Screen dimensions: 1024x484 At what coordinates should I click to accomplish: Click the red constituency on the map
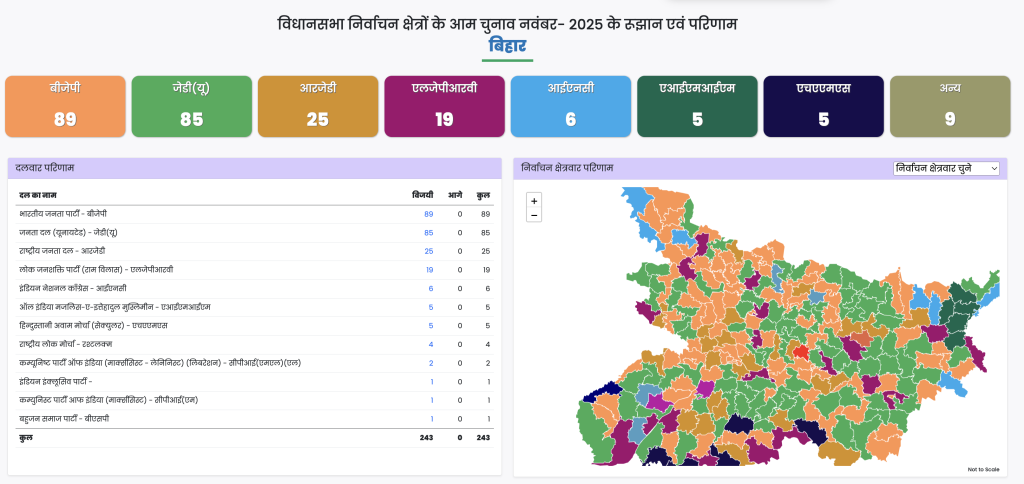799,351
